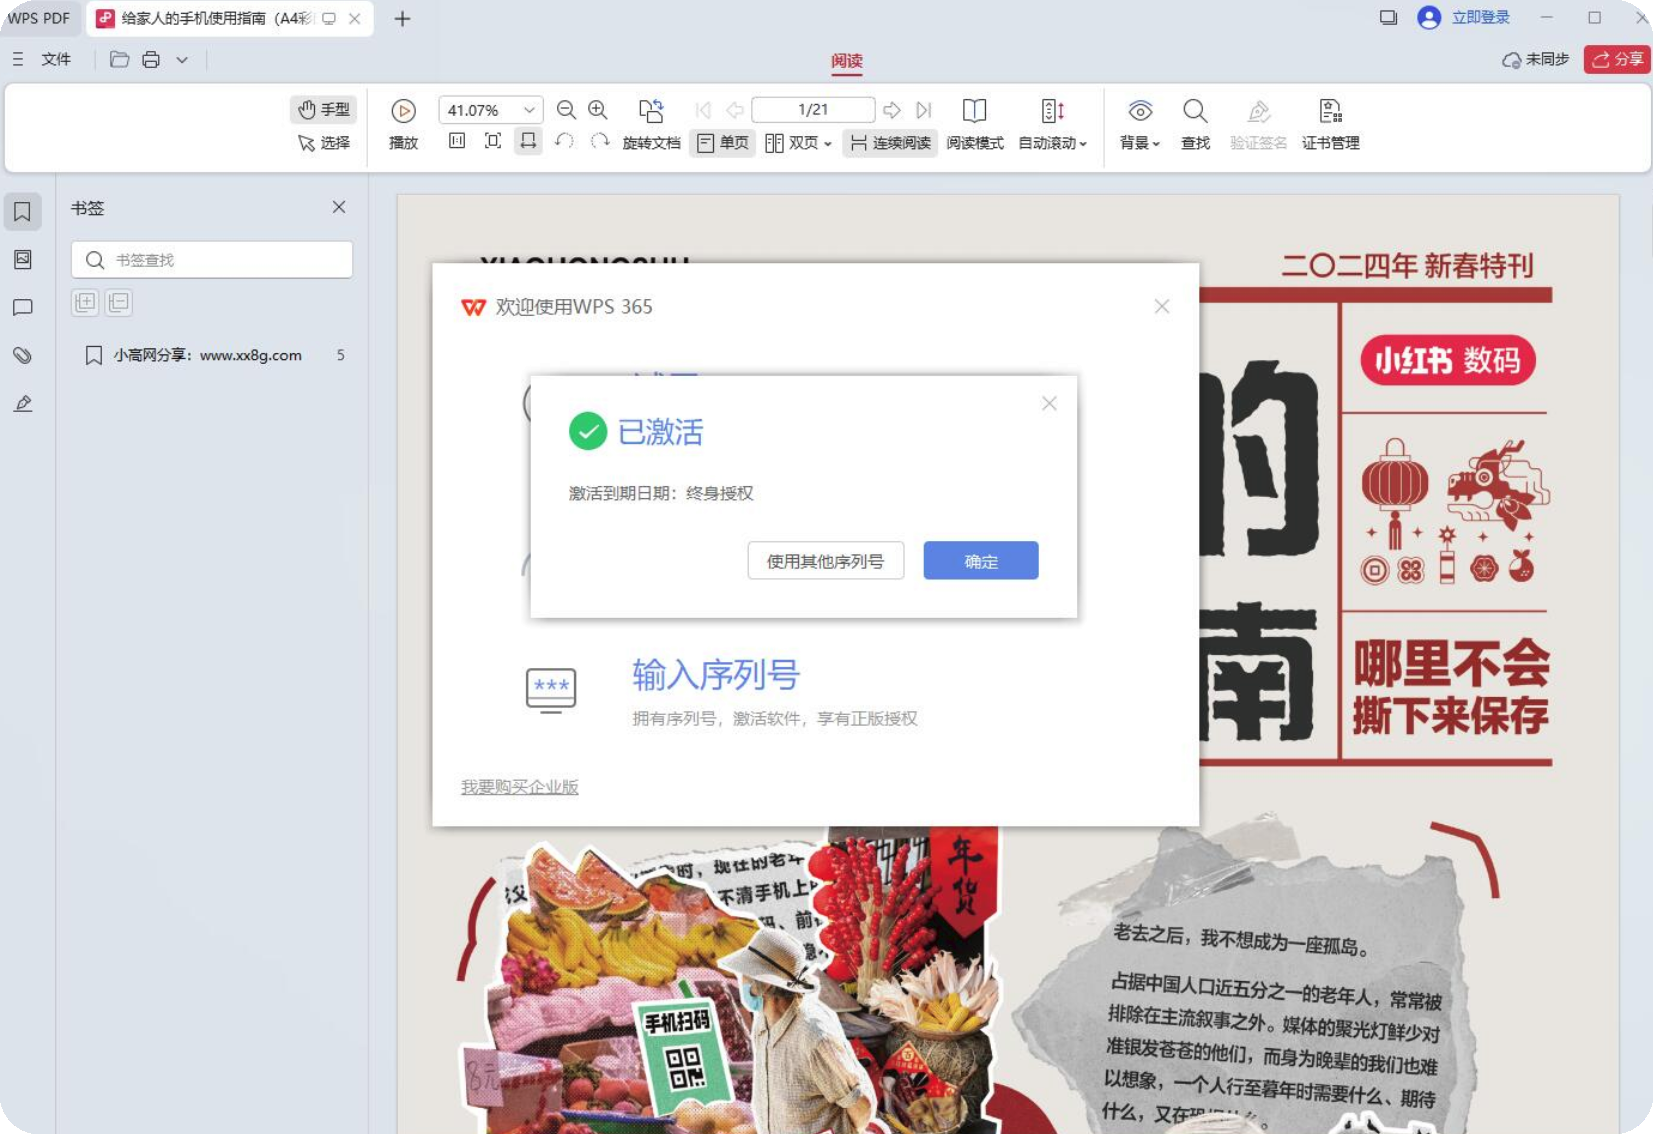The height and width of the screenshot is (1134, 1653).
Task: Rotate page counterclockwise
Action: coord(564,141)
